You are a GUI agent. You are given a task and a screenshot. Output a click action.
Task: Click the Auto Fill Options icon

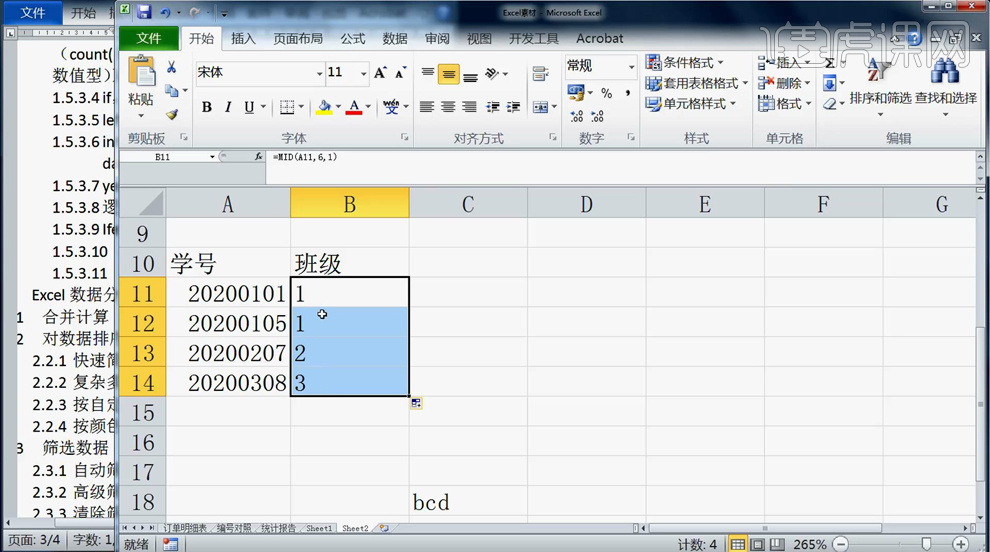[x=416, y=403]
